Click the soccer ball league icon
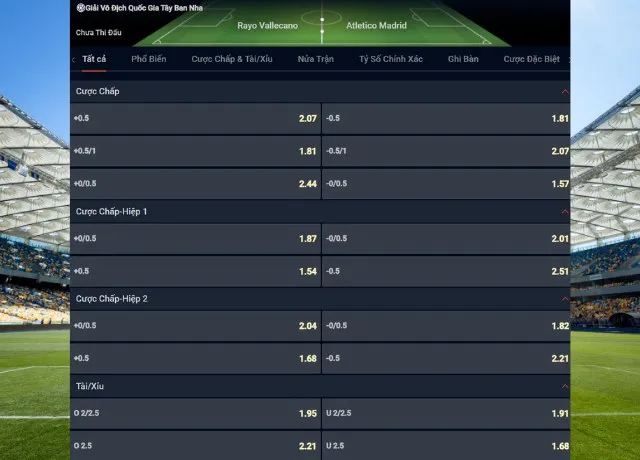Screen dimensions: 640x460 point(80,7)
